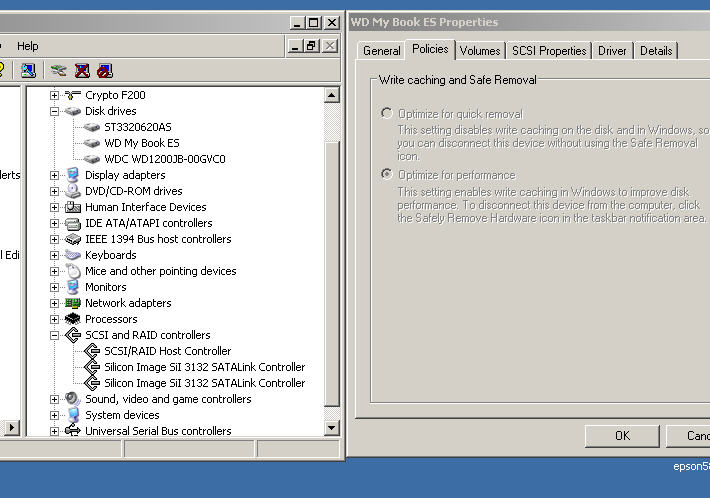Click the IEEE 1394 Bus host controllers icon
Screen dimensions: 710x498
72,239
